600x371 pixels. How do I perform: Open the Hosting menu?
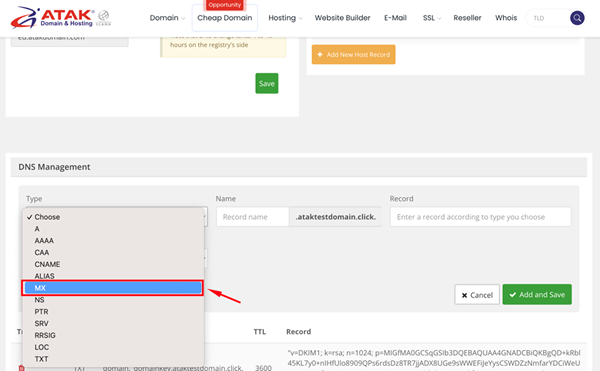(285, 18)
